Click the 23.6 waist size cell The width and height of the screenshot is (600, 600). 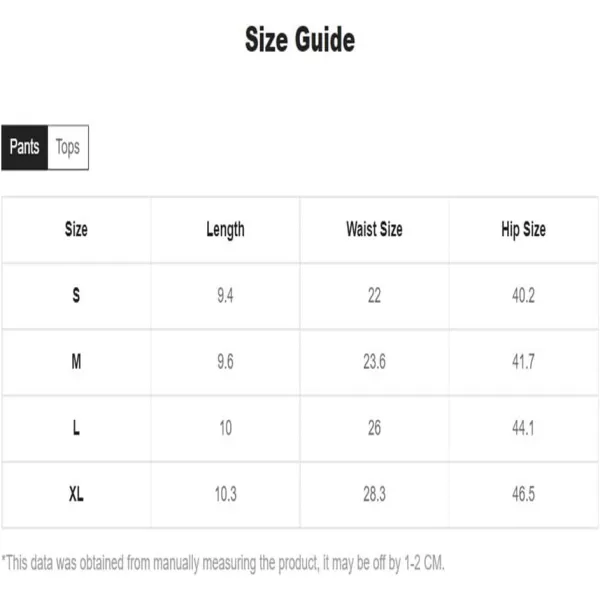[374, 362]
